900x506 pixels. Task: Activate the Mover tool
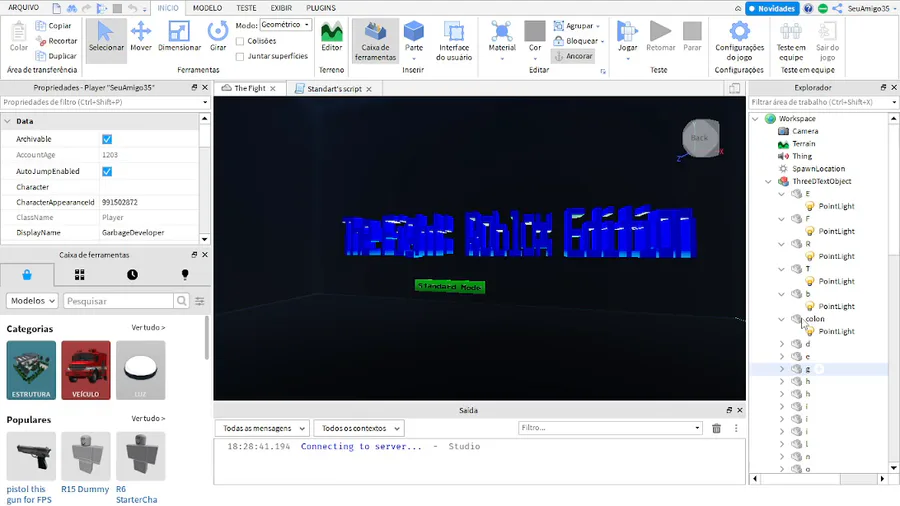coord(141,37)
